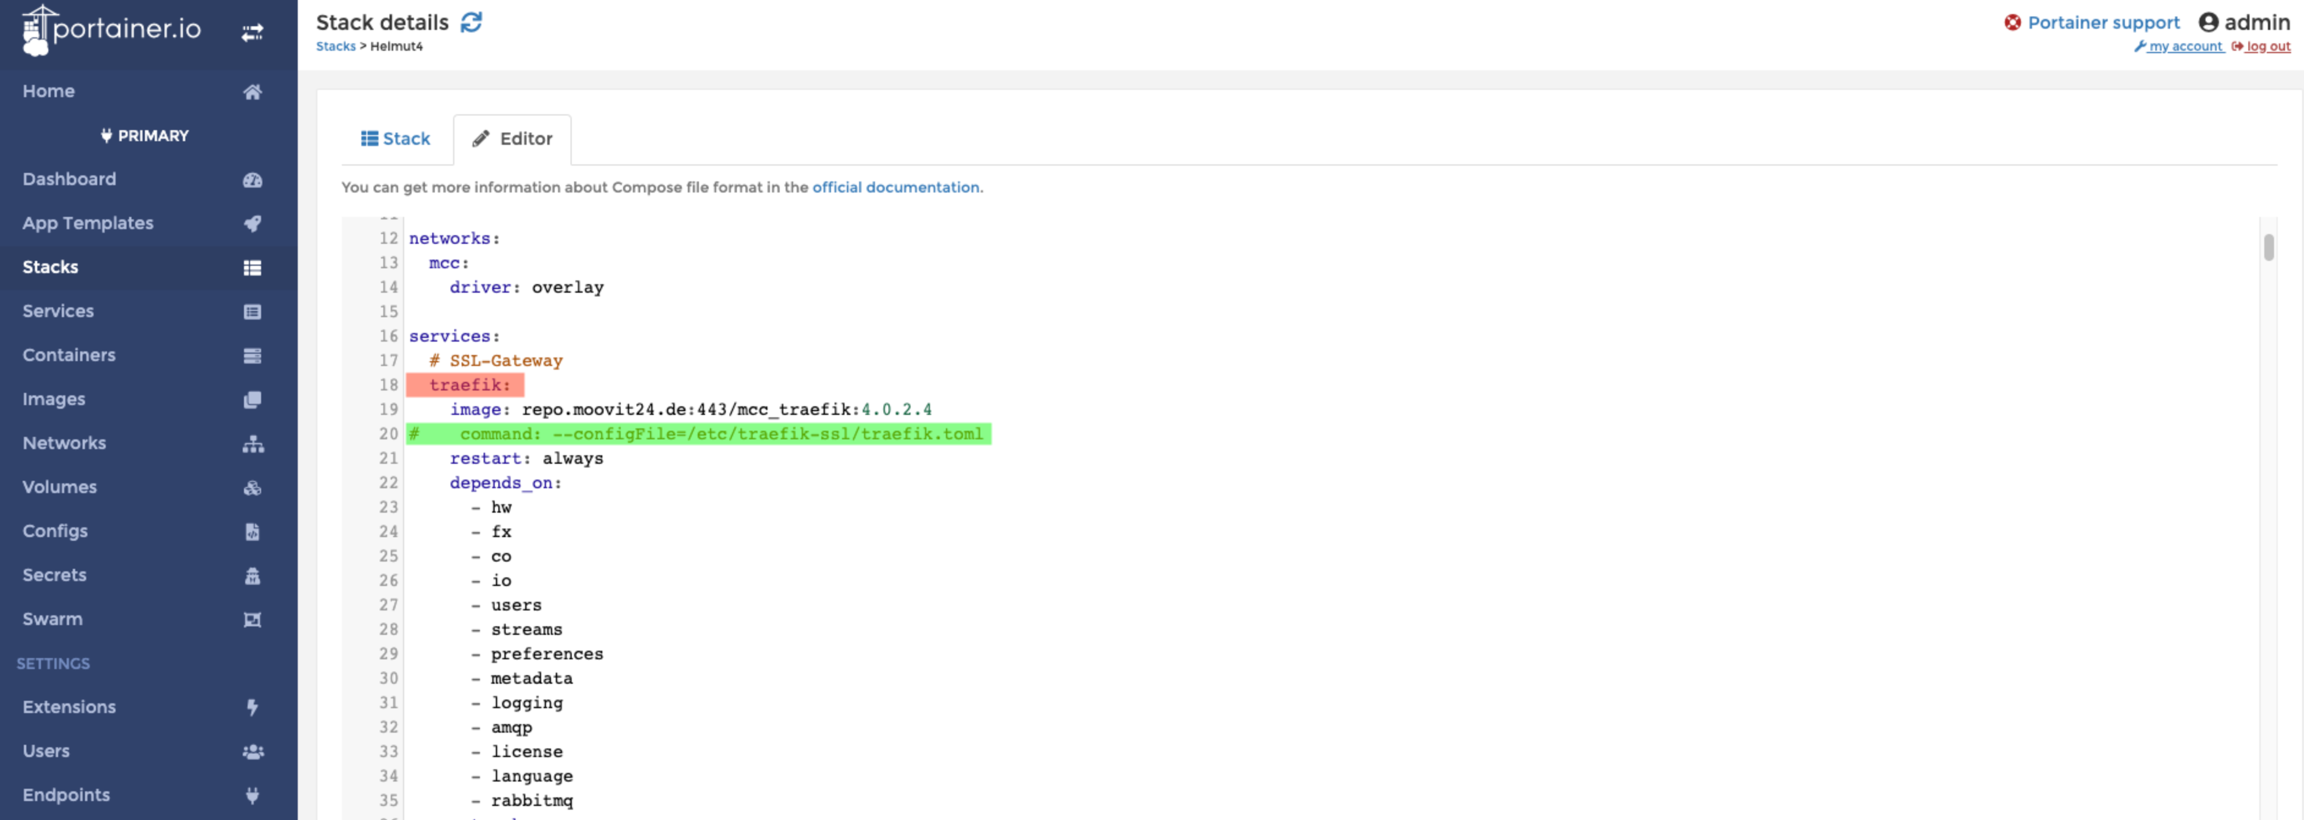The width and height of the screenshot is (2304, 820).
Task: Click the App Templates rocket icon
Action: pyautogui.click(x=252, y=224)
